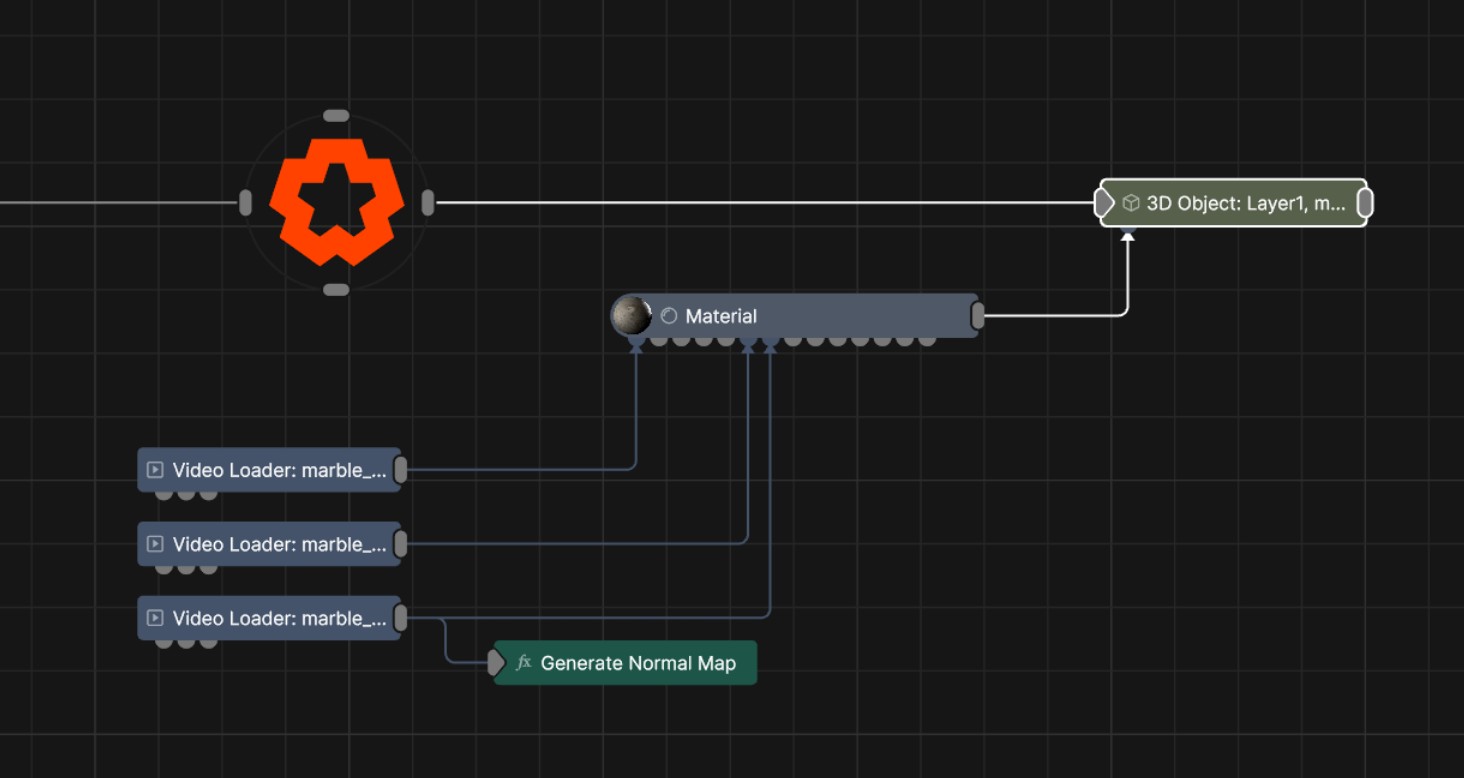The width and height of the screenshot is (1464, 778).
Task: Click the circle icon beside Material label
Action: 669,316
